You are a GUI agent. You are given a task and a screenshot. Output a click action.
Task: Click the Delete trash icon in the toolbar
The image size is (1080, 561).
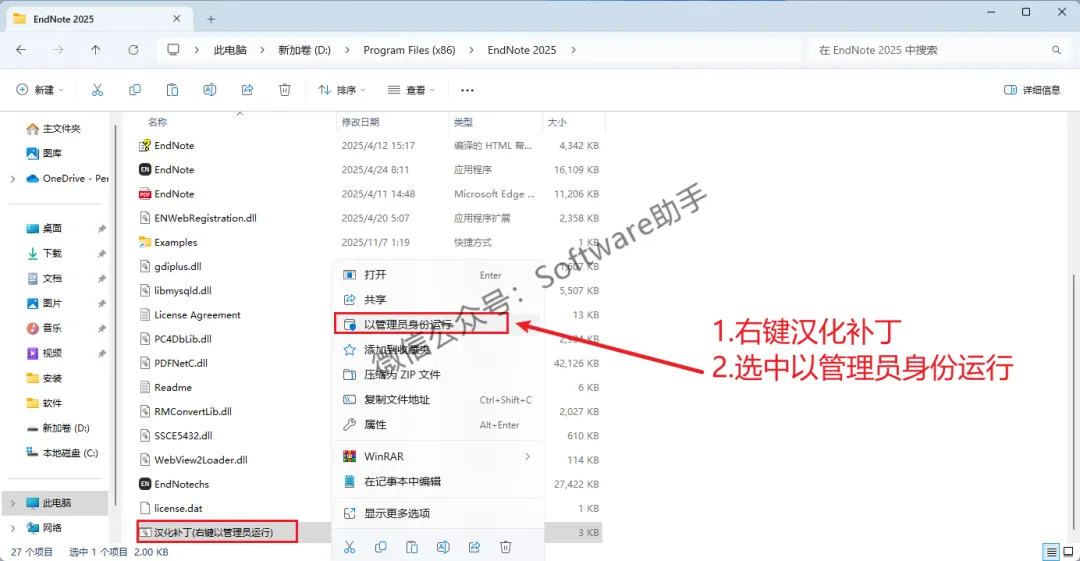click(284, 90)
